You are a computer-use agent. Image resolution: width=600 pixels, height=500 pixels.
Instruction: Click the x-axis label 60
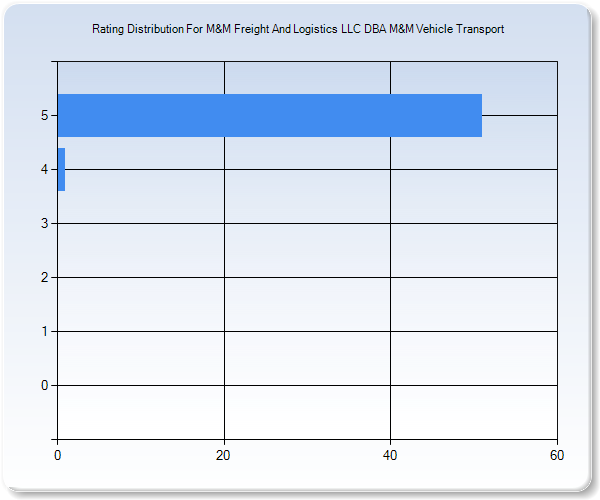tap(557, 455)
